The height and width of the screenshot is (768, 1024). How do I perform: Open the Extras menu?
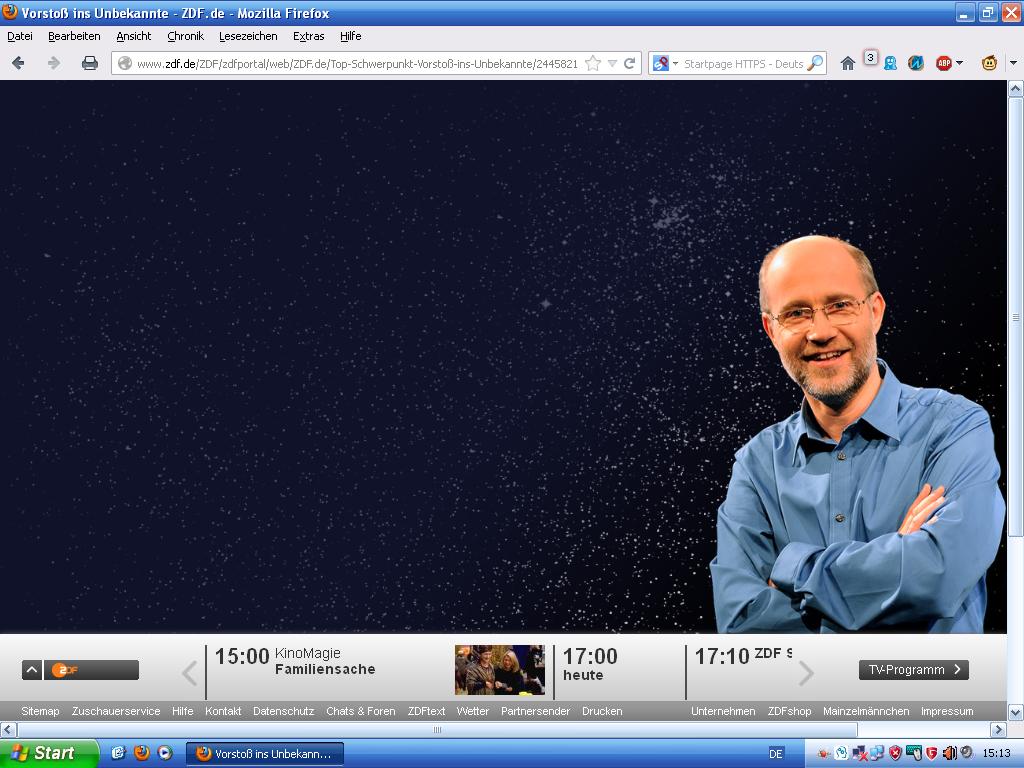point(308,36)
